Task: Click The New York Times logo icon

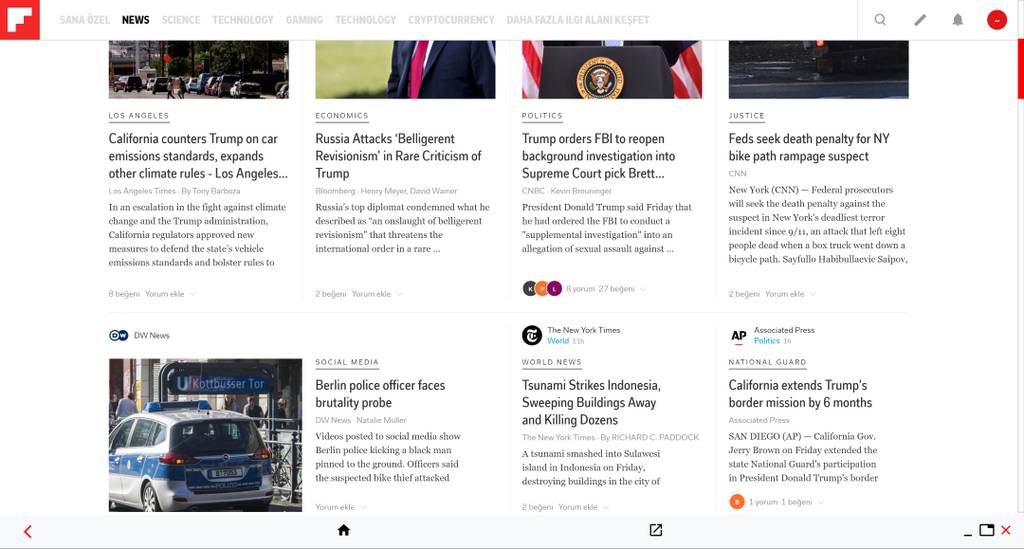Action: click(532, 335)
